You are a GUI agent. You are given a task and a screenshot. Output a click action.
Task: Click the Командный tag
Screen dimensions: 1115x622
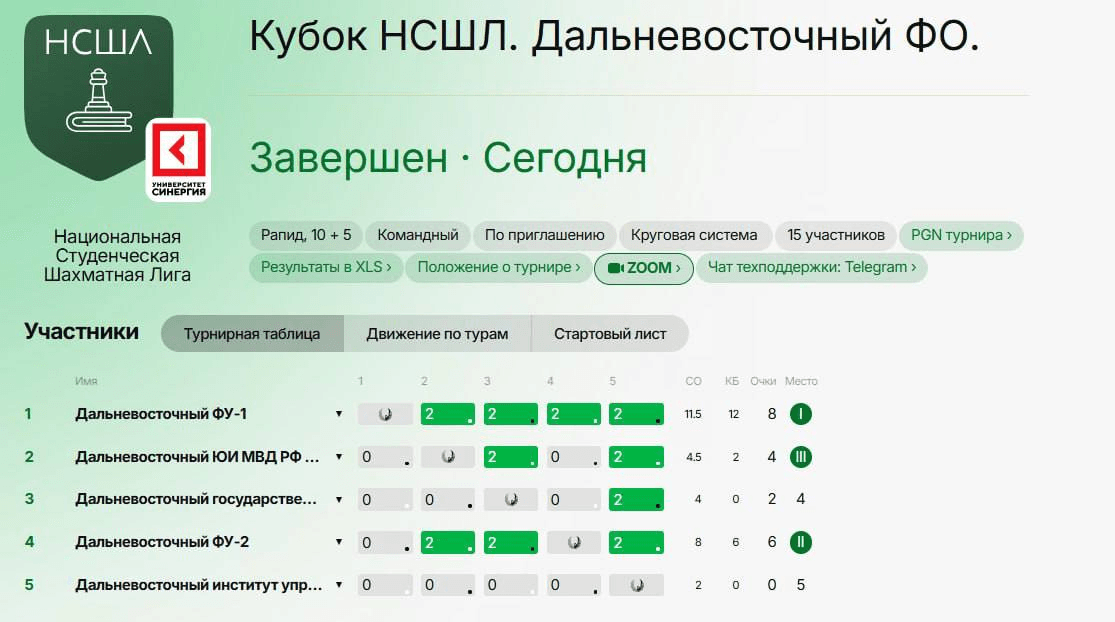(x=418, y=235)
